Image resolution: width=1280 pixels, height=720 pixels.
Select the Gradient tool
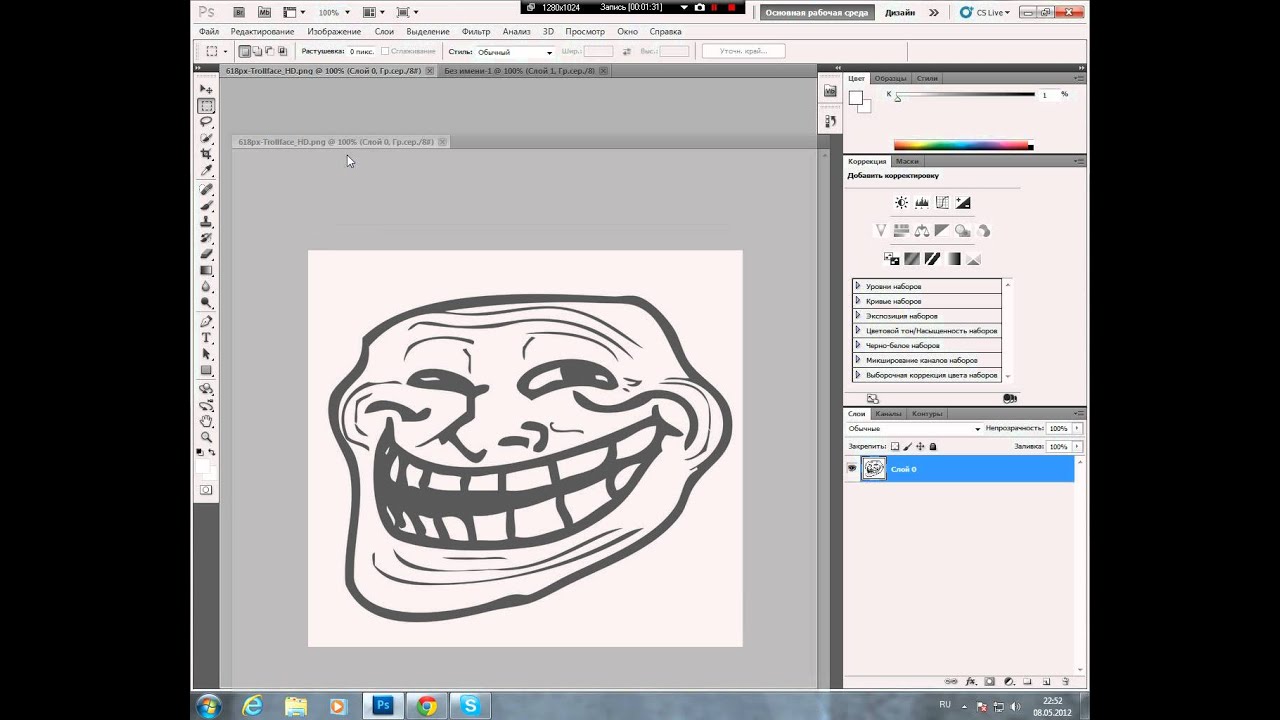click(x=206, y=270)
